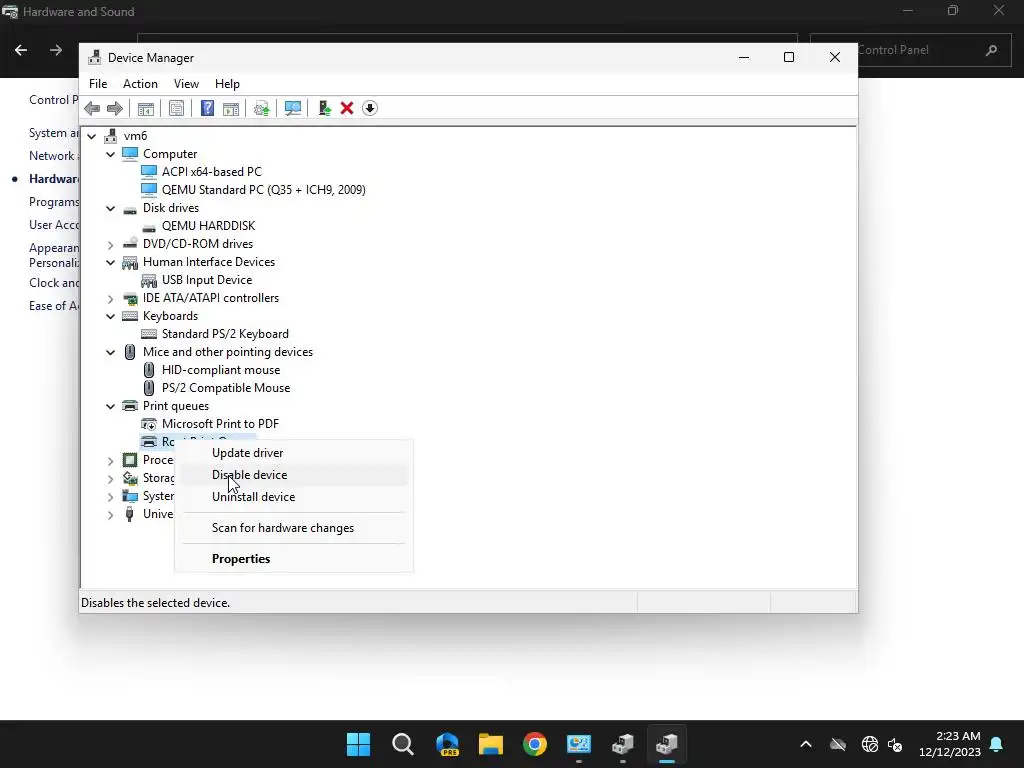Collapse the Computer category

click(x=110, y=154)
